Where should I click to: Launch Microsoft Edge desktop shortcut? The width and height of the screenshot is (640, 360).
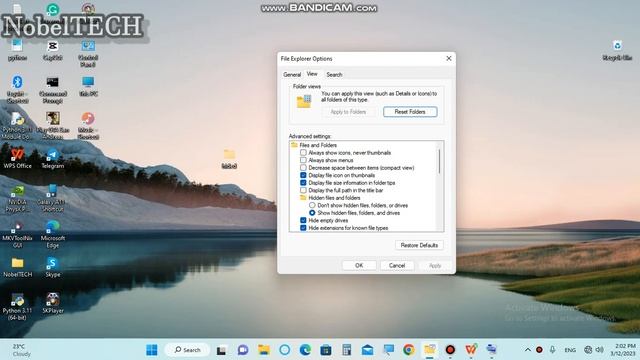tap(53, 234)
